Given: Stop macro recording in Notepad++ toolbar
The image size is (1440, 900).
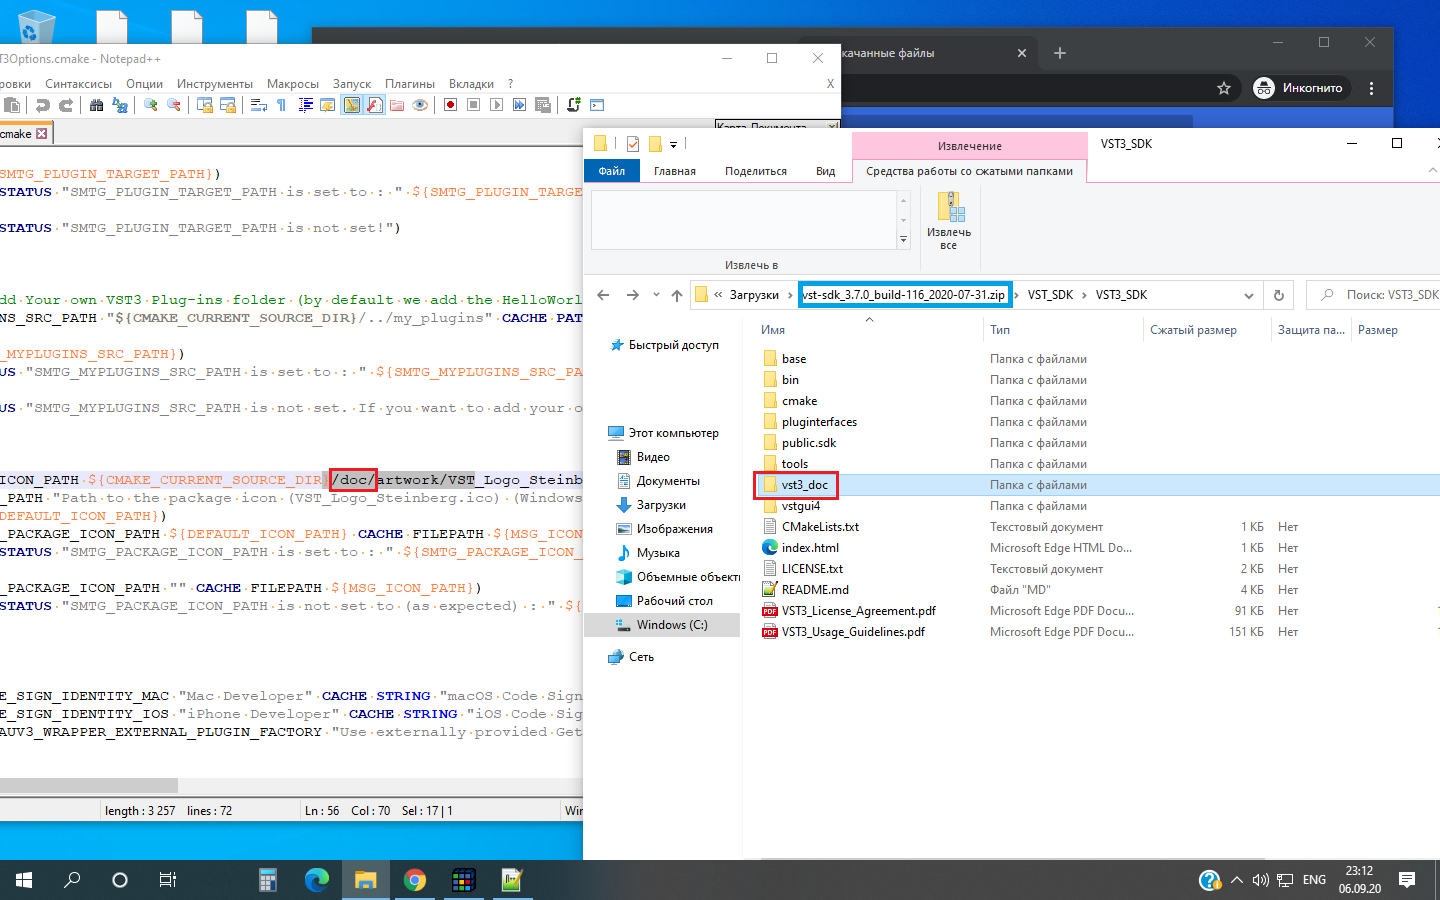Looking at the screenshot, I should [x=474, y=105].
